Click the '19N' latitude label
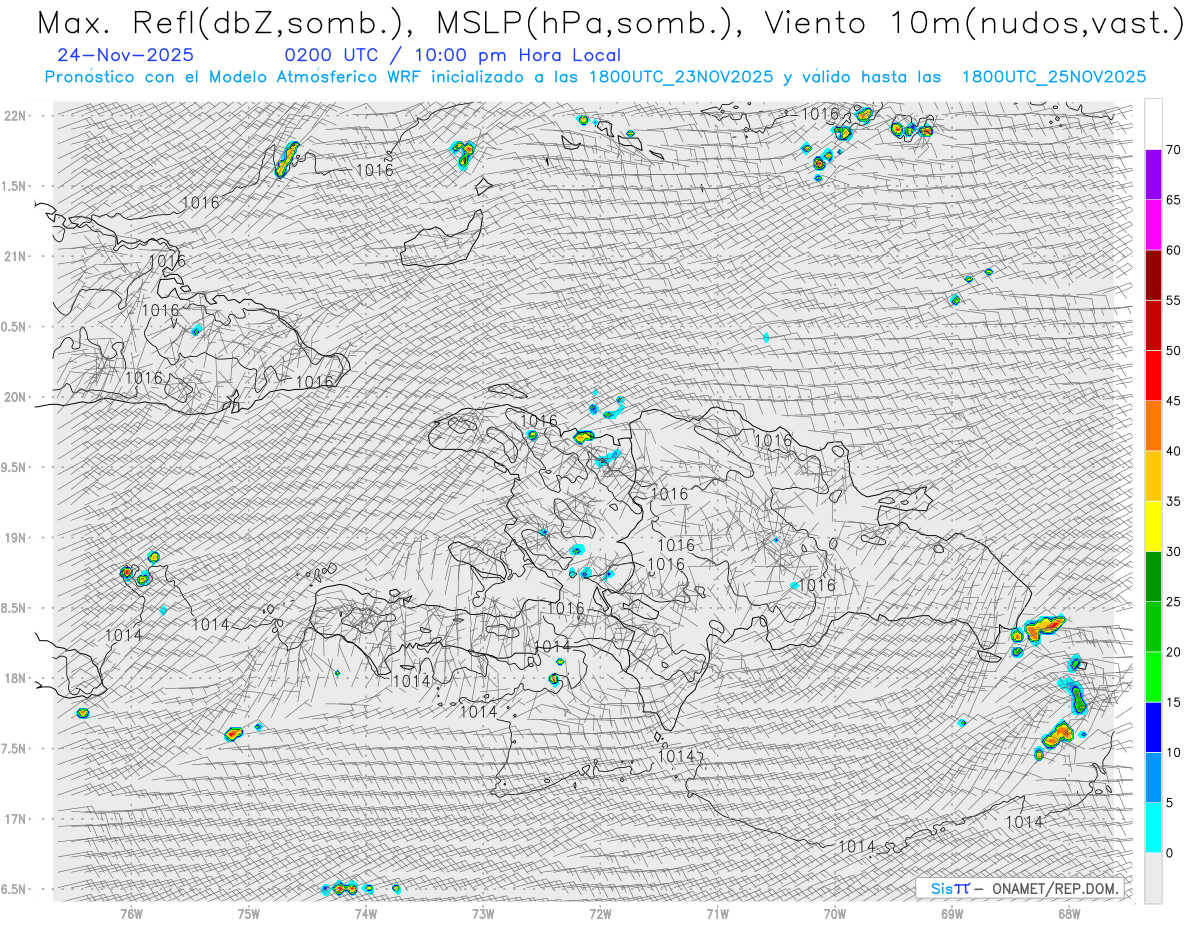This screenshot has width=1200, height=927. 15,538
